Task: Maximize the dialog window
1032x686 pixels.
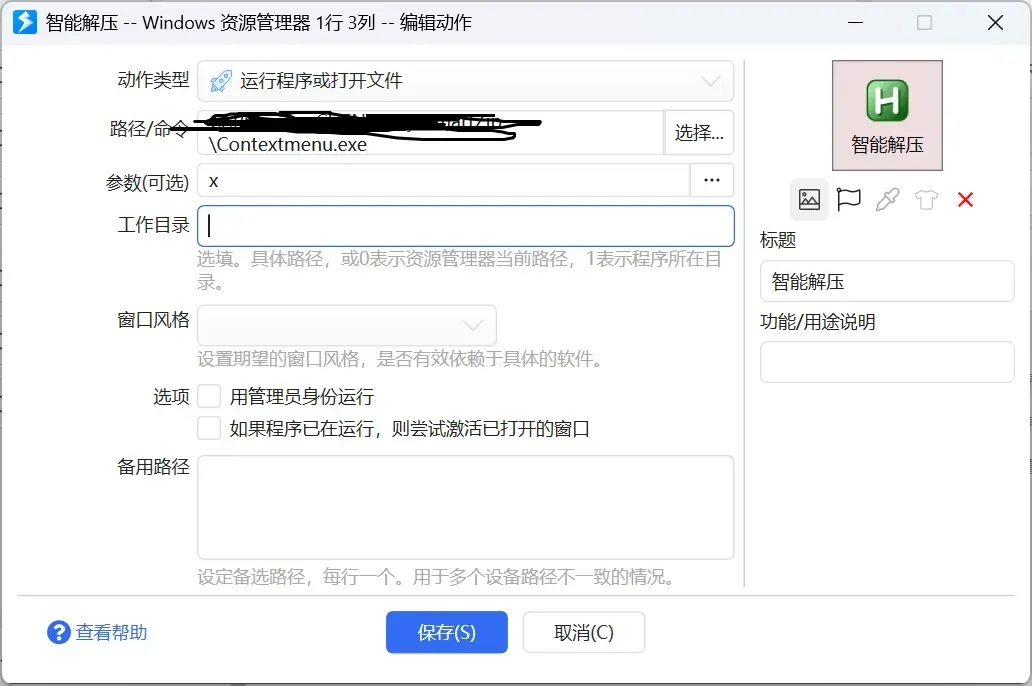Action: (x=924, y=22)
